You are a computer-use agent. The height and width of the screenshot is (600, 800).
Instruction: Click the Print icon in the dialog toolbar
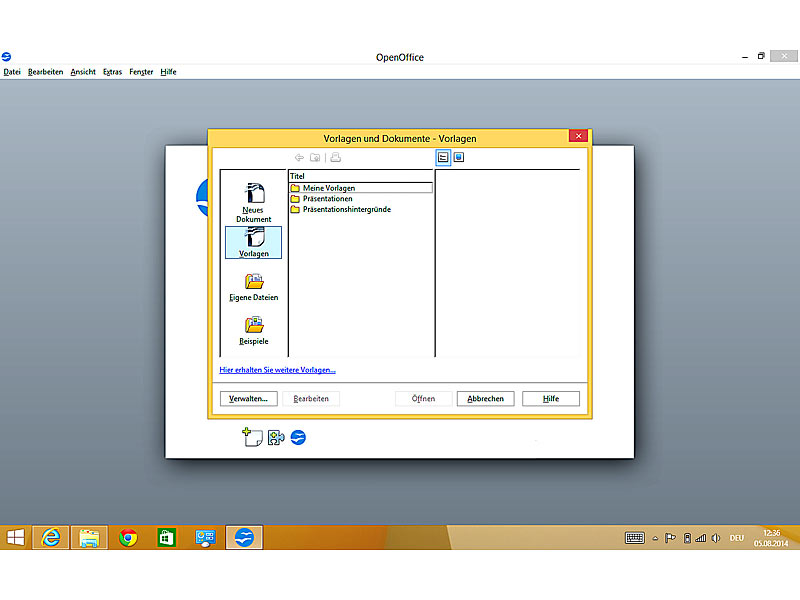336,158
